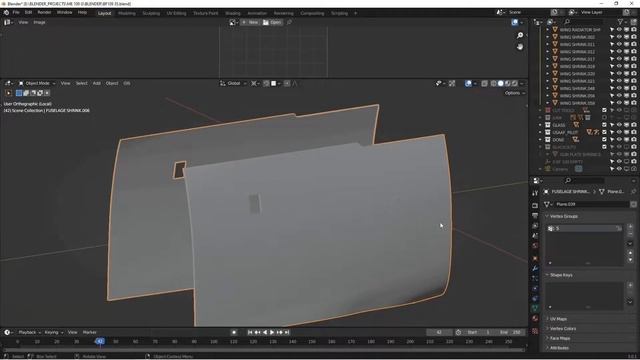
Task: Open the File menu
Action: pyautogui.click(x=16, y=13)
